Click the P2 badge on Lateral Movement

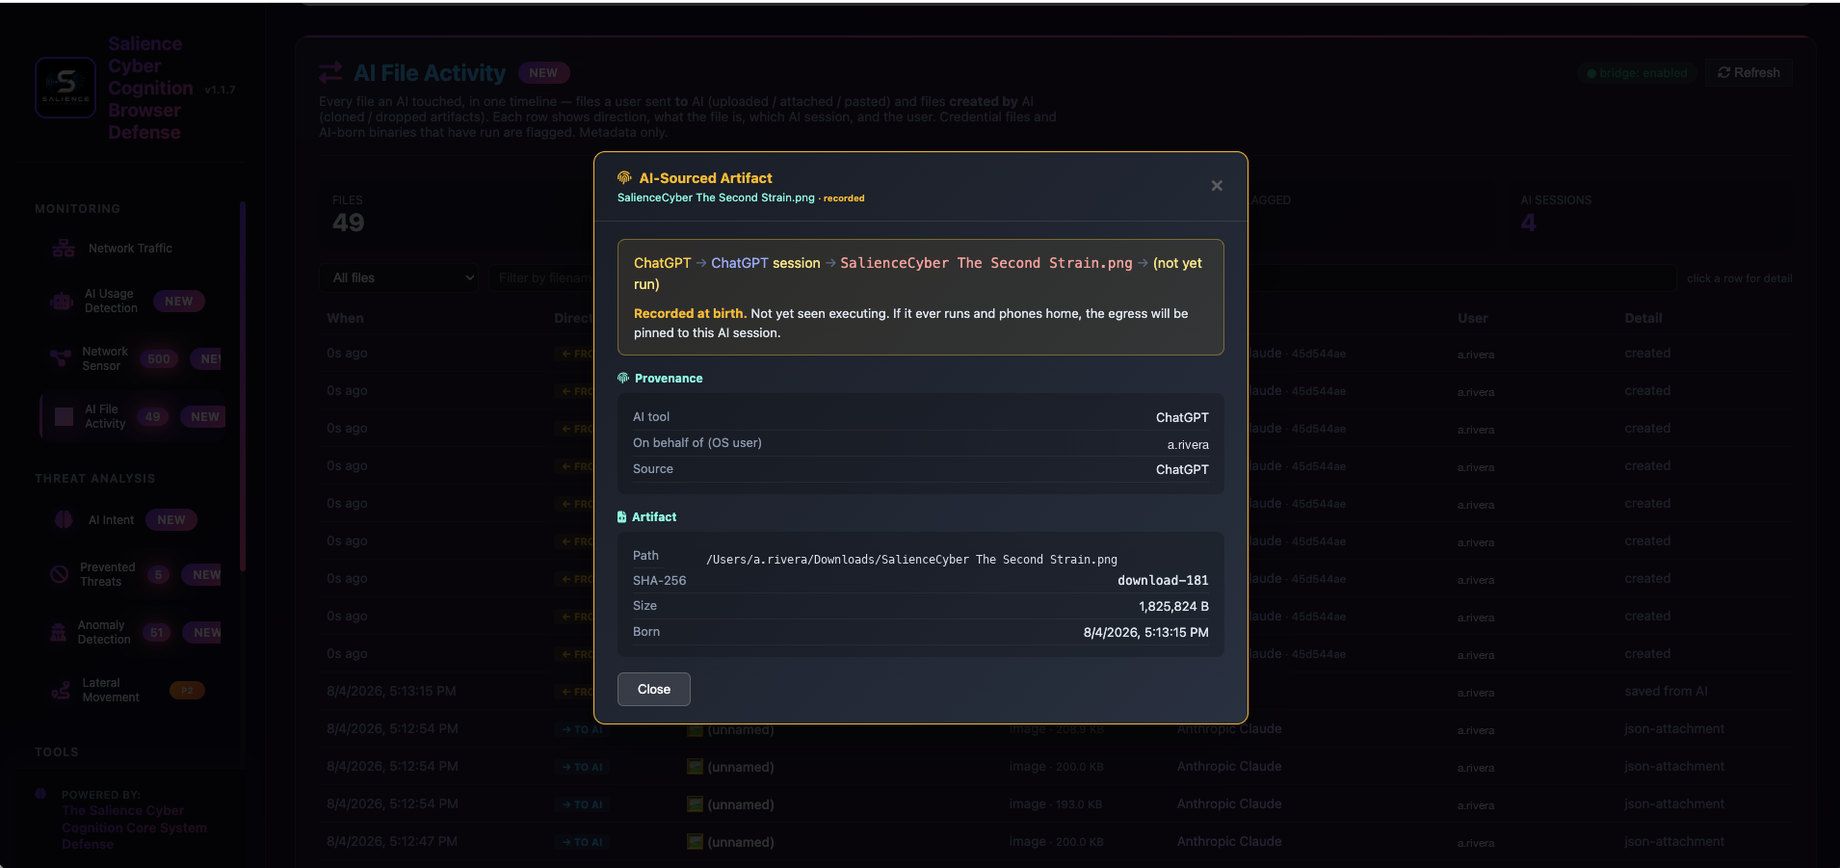187,690
